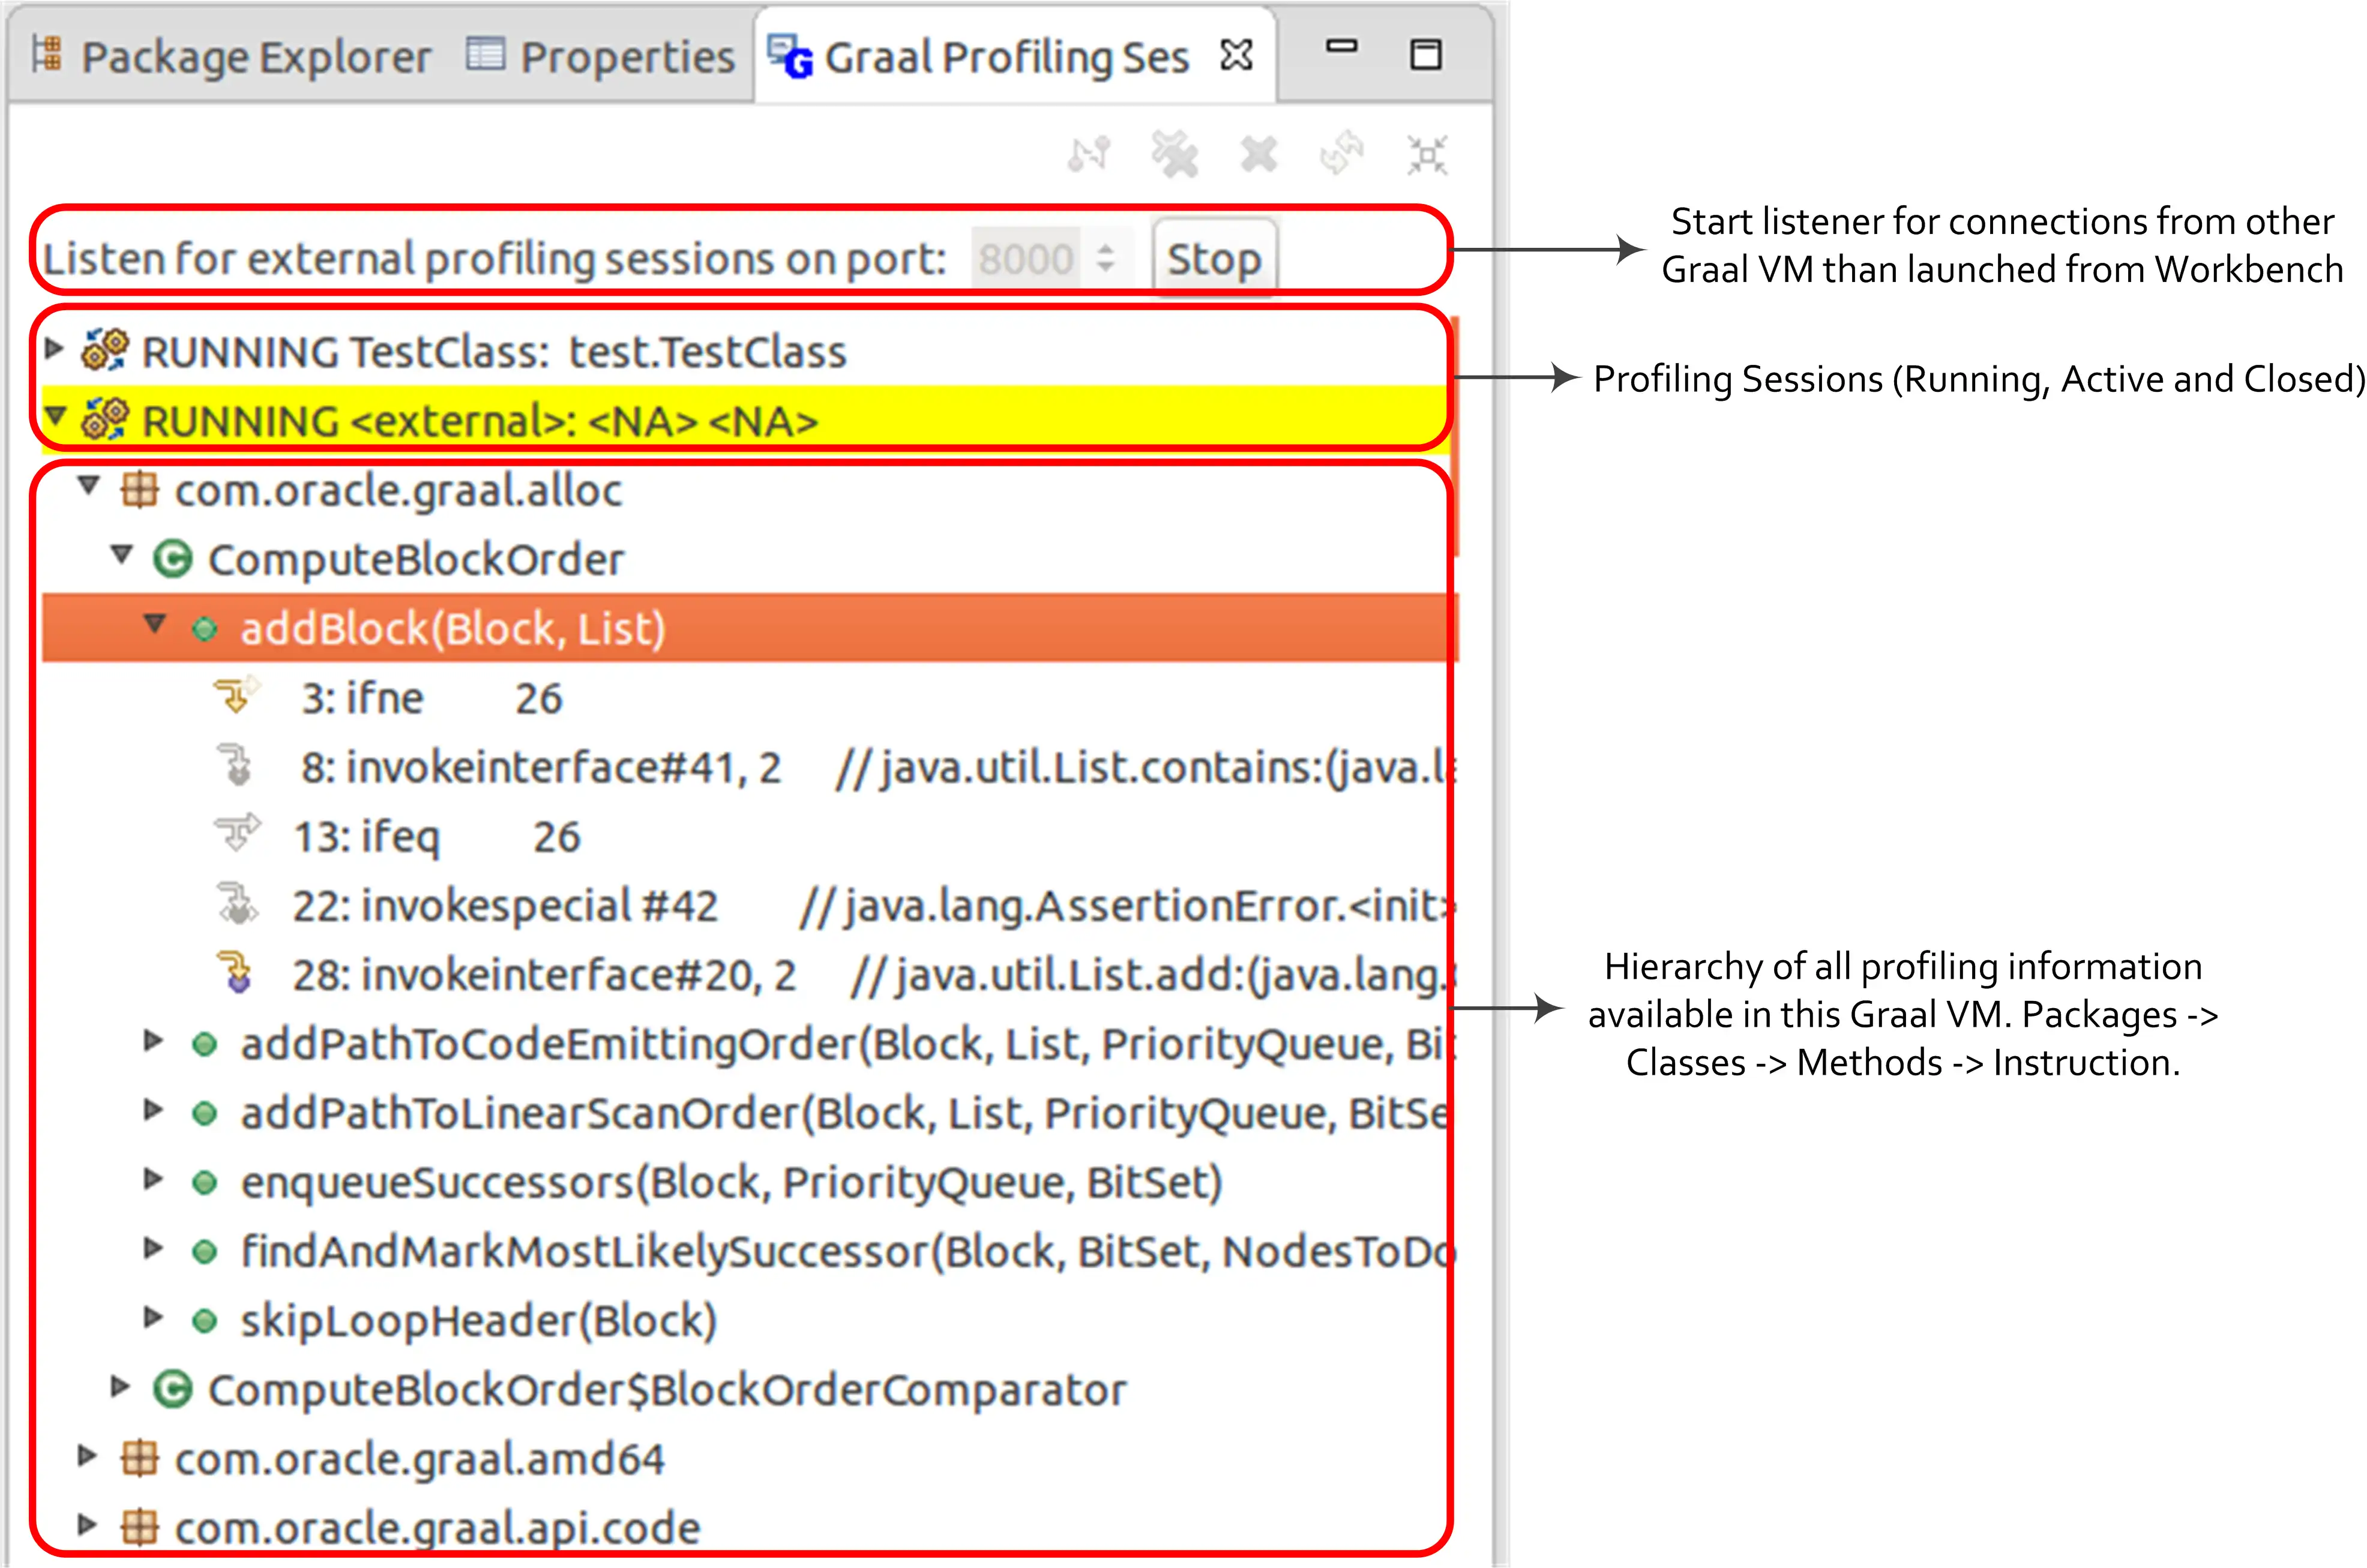Screen dimensions: 2367x1568
Task: Select the com.oracle.graal.alloc label
Action: pyautogui.click(x=398, y=491)
